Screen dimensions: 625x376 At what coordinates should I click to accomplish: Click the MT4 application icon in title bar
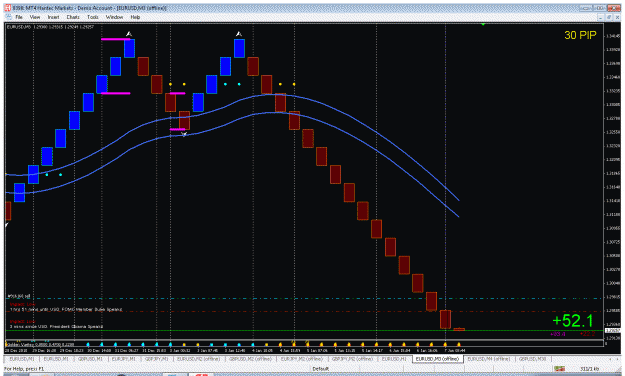tap(8, 8)
